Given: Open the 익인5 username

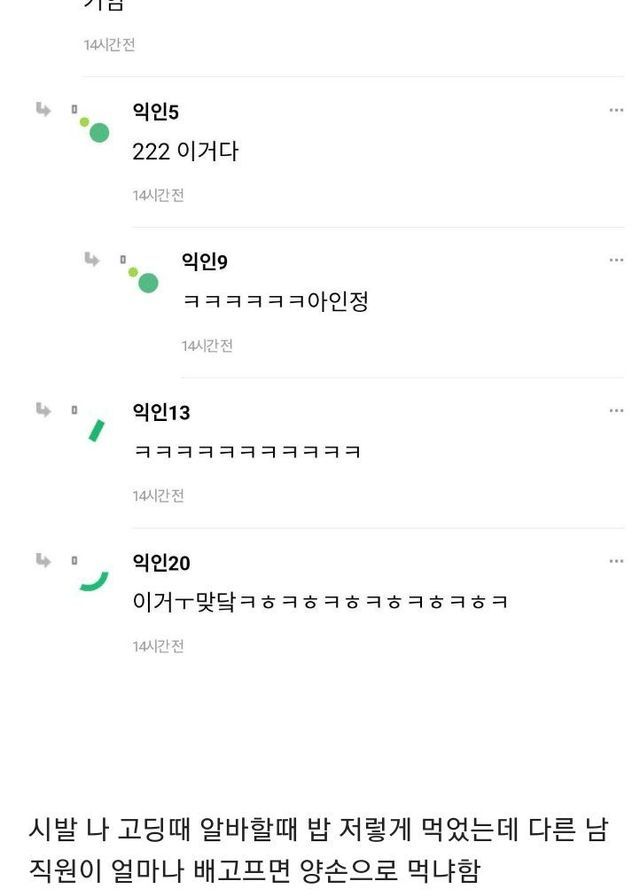Looking at the screenshot, I should (155, 111).
